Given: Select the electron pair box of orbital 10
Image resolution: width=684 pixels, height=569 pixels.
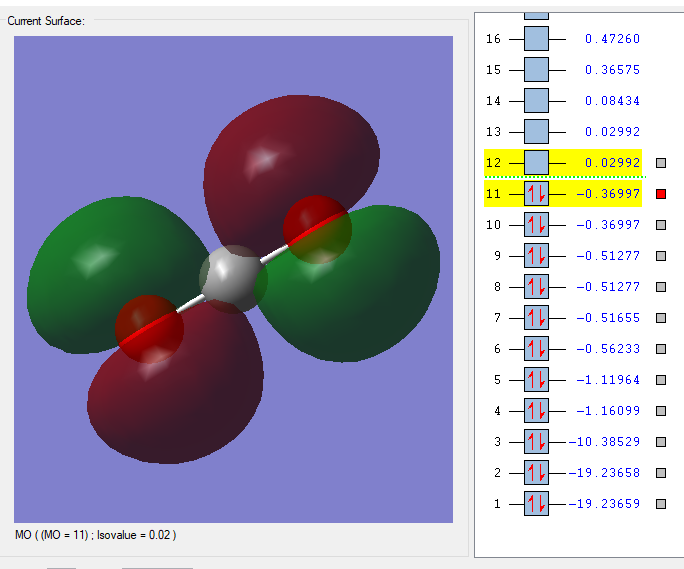Looking at the screenshot, I should click(x=536, y=225).
